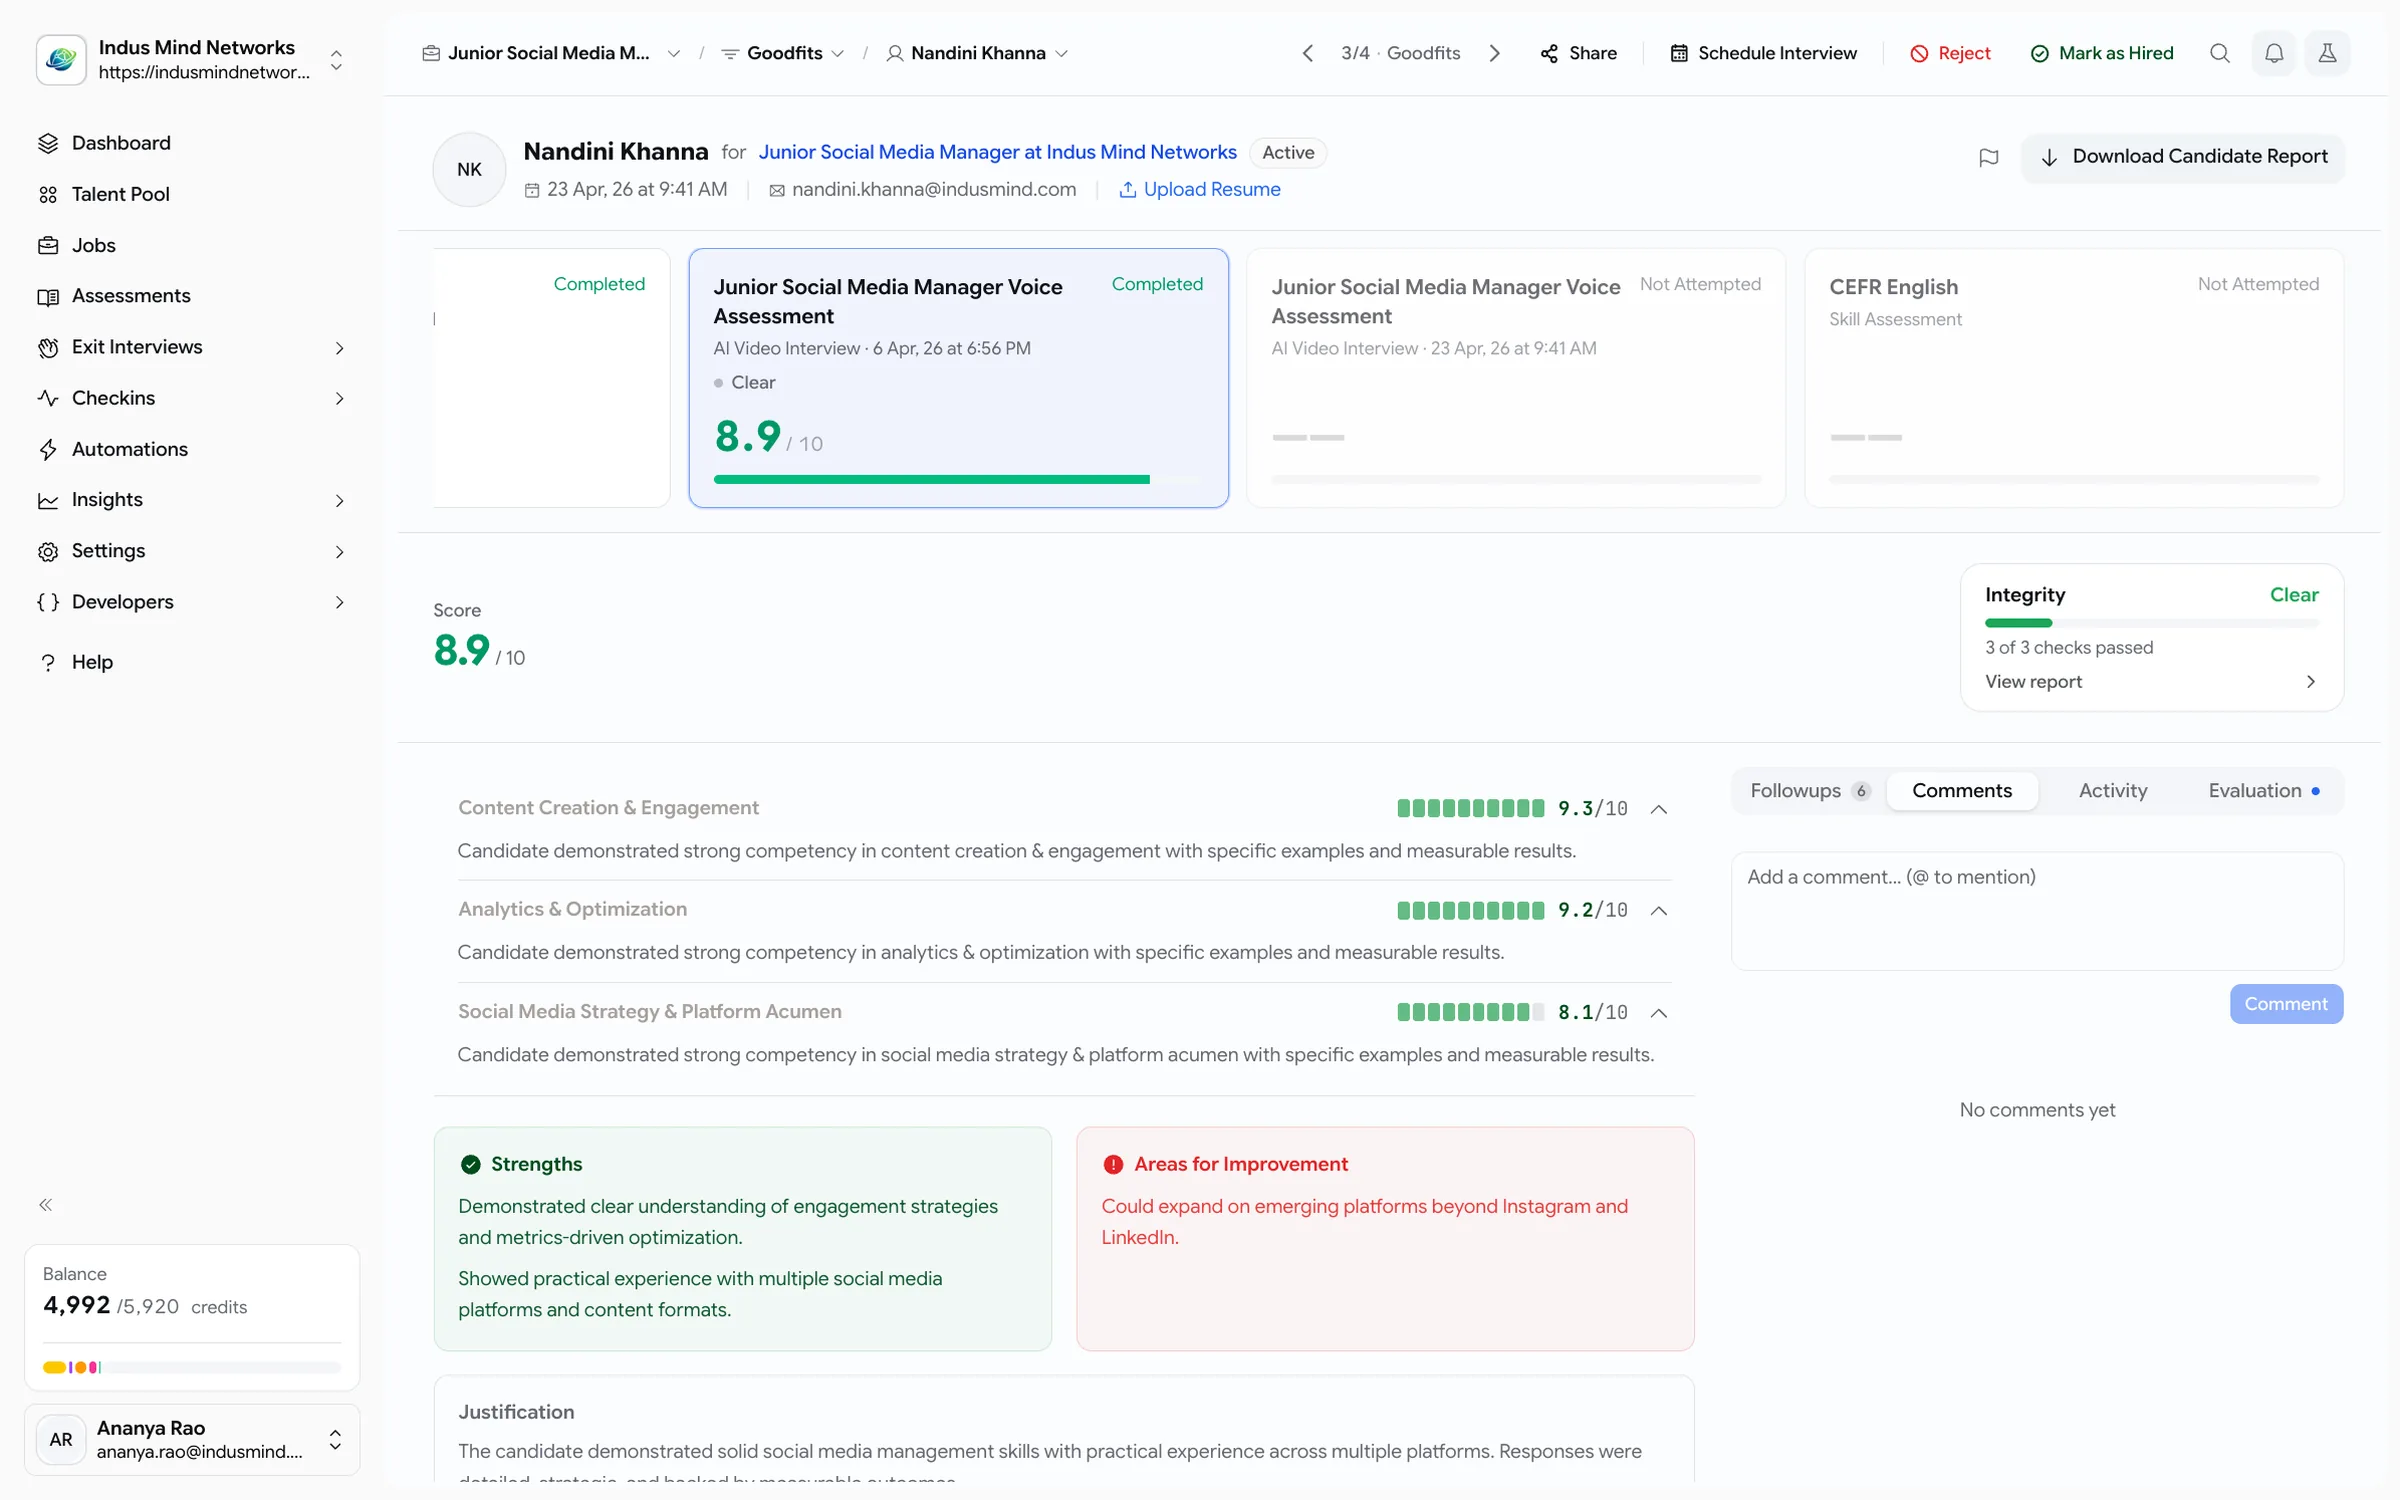The image size is (2400, 1500).
Task: Select the CEFR English assessment card
Action: pyautogui.click(x=2074, y=378)
